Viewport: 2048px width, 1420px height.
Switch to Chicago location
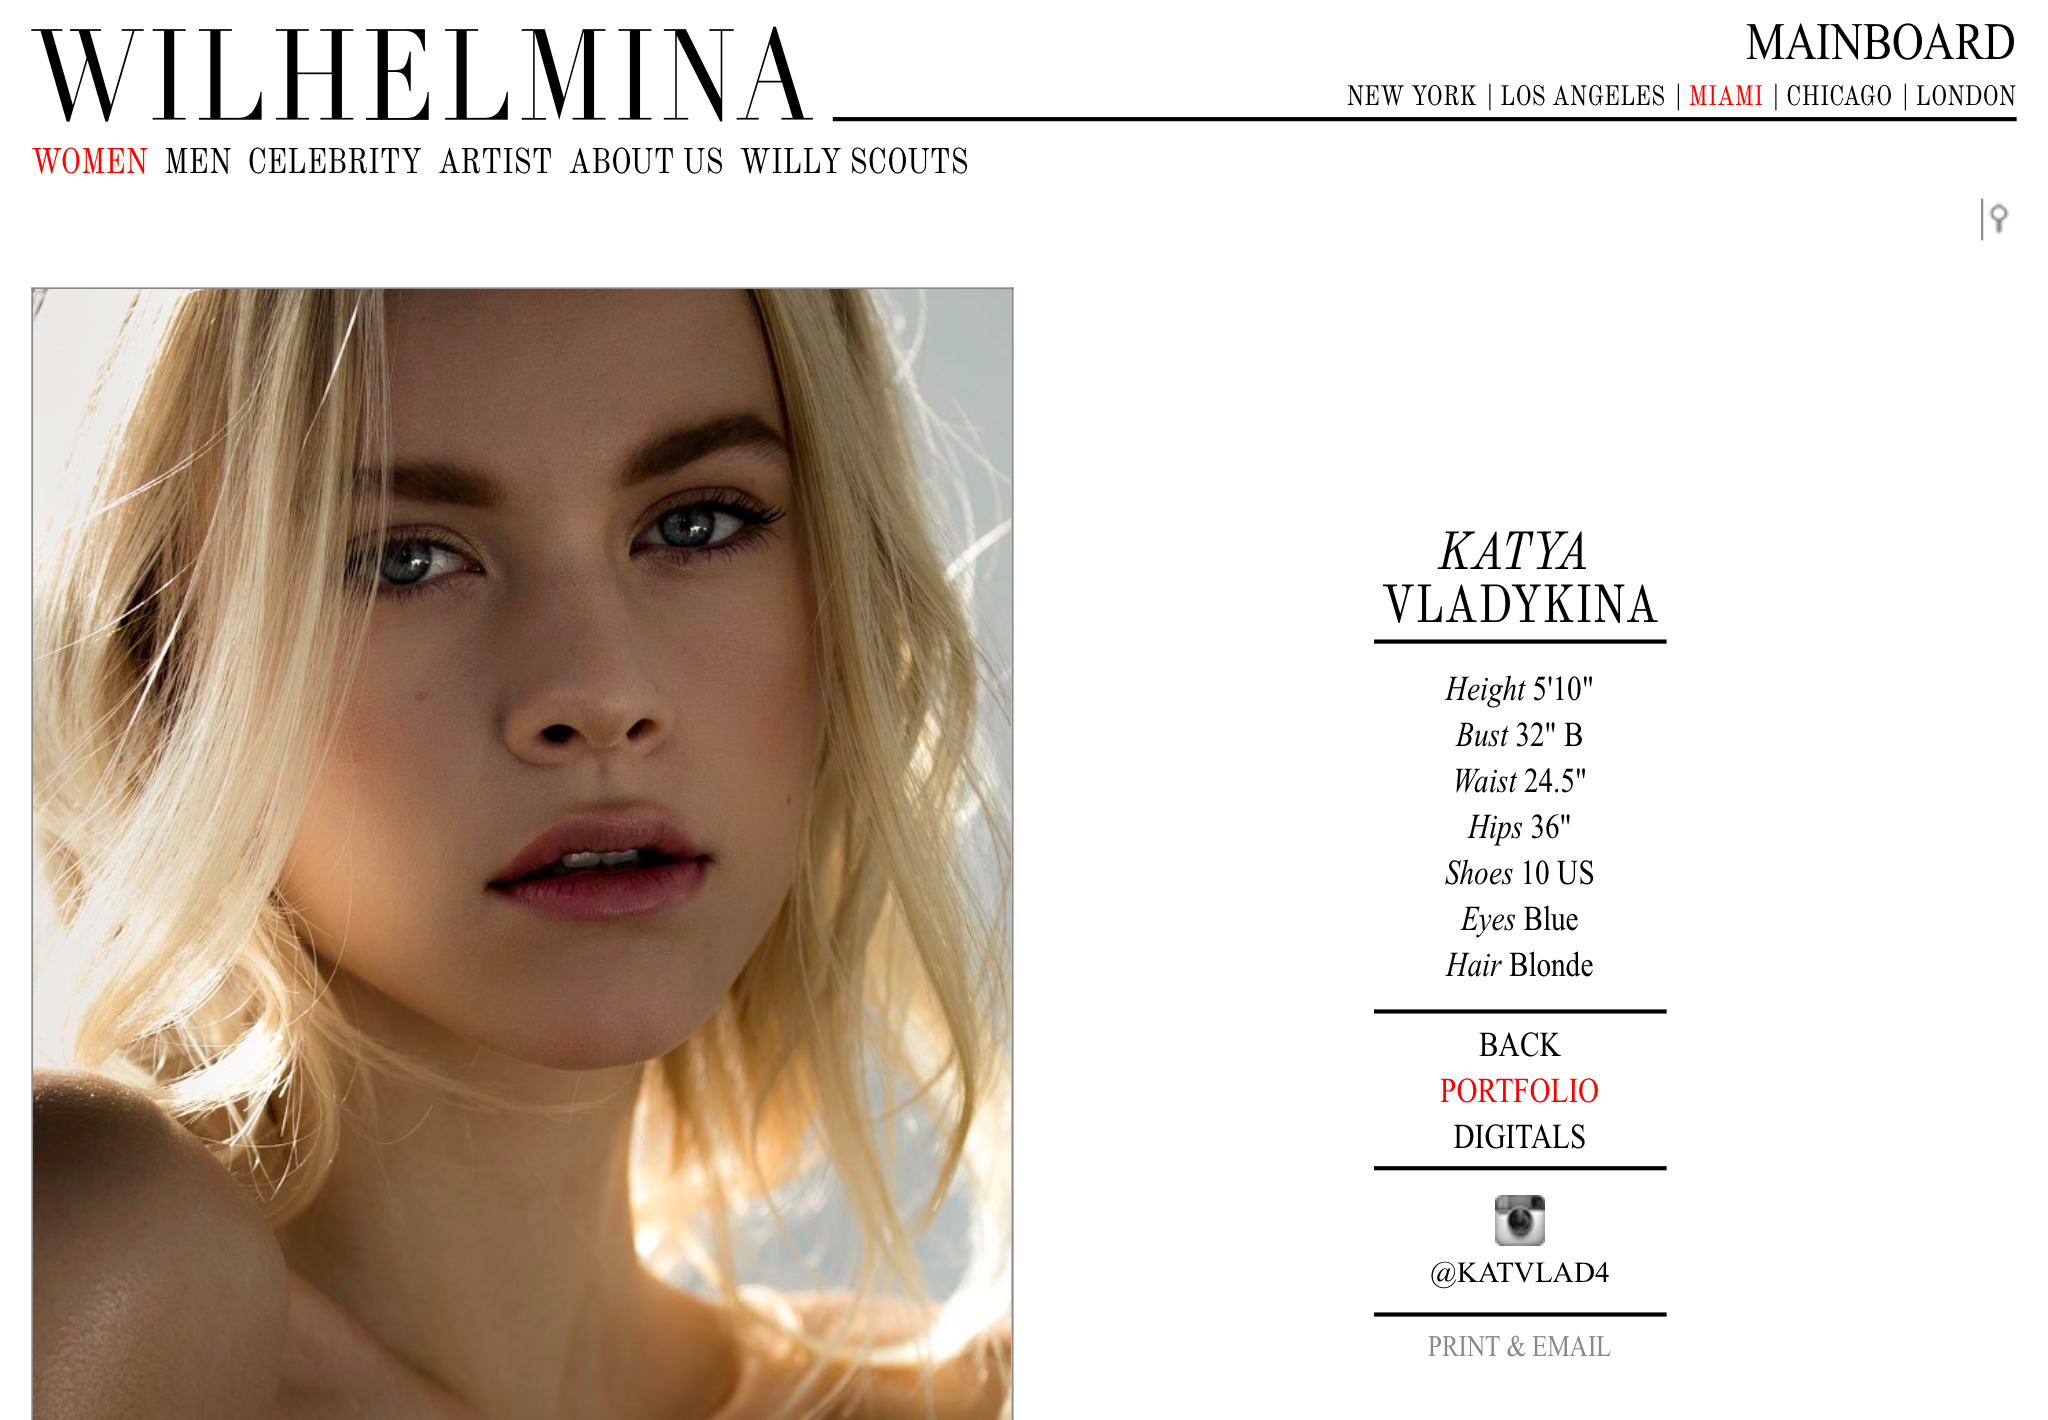pyautogui.click(x=1839, y=96)
